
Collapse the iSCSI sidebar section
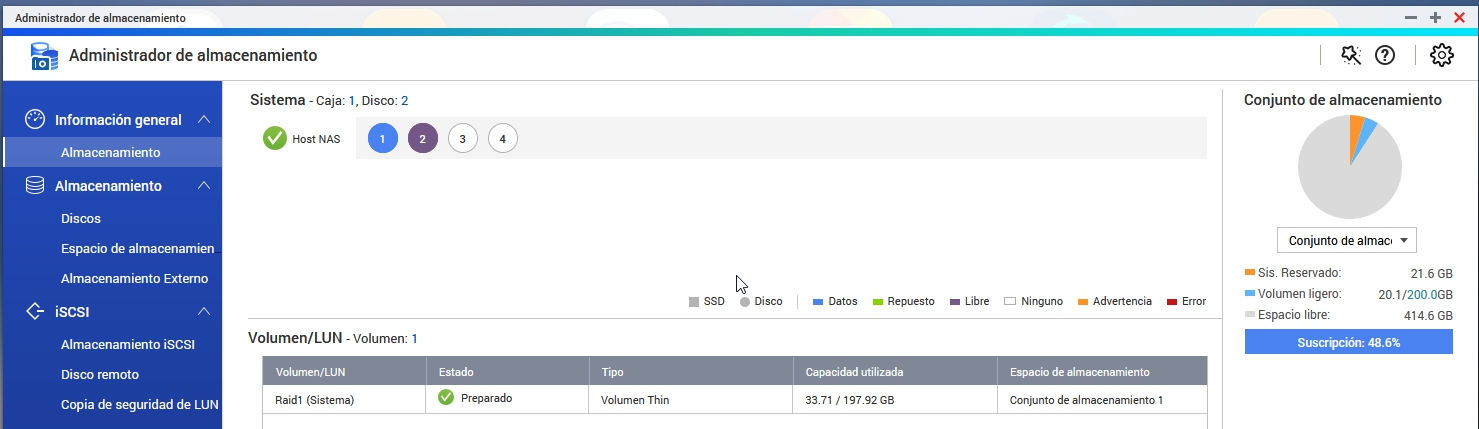(x=204, y=312)
